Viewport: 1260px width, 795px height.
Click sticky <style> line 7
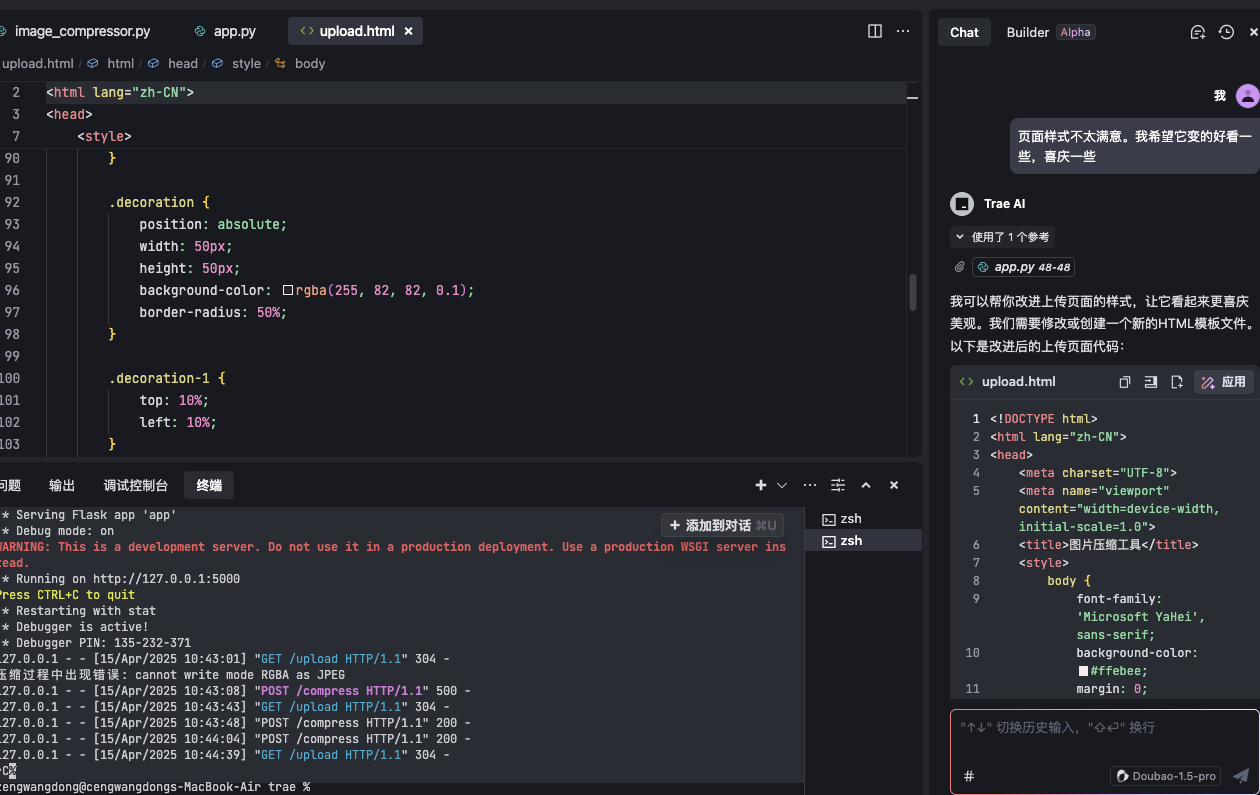point(104,136)
